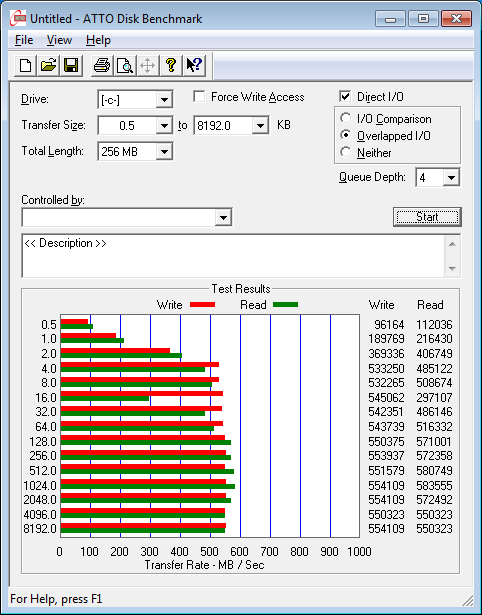The image size is (482, 615).
Task: Save results with the floppy disk icon
Action: 71,65
